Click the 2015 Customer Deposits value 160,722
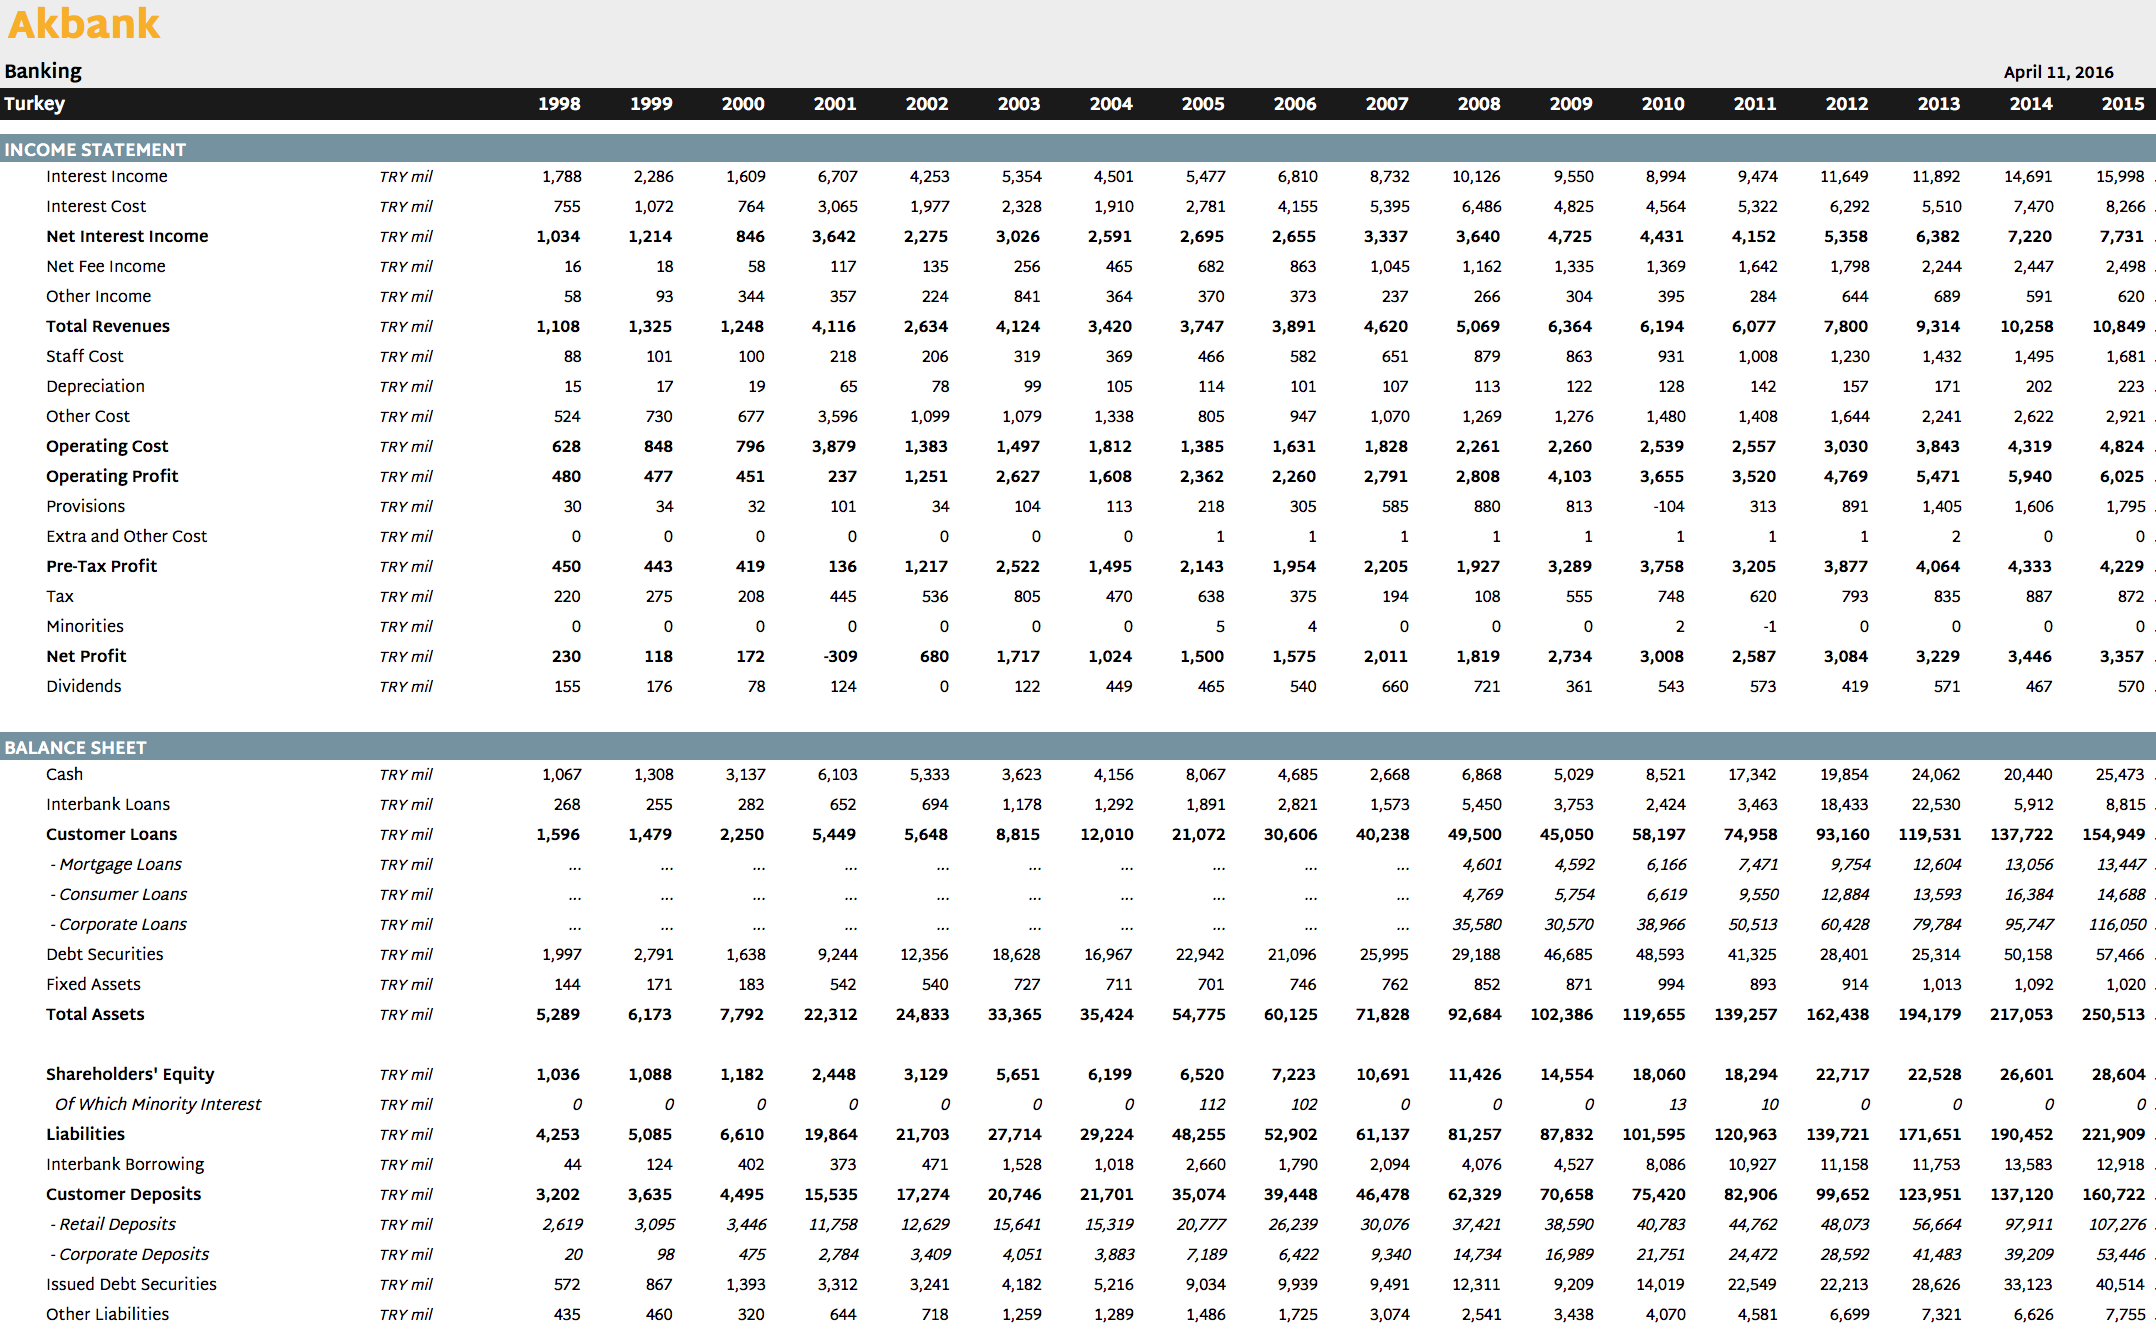Image resolution: width=2156 pixels, height=1336 pixels. tap(2114, 1194)
